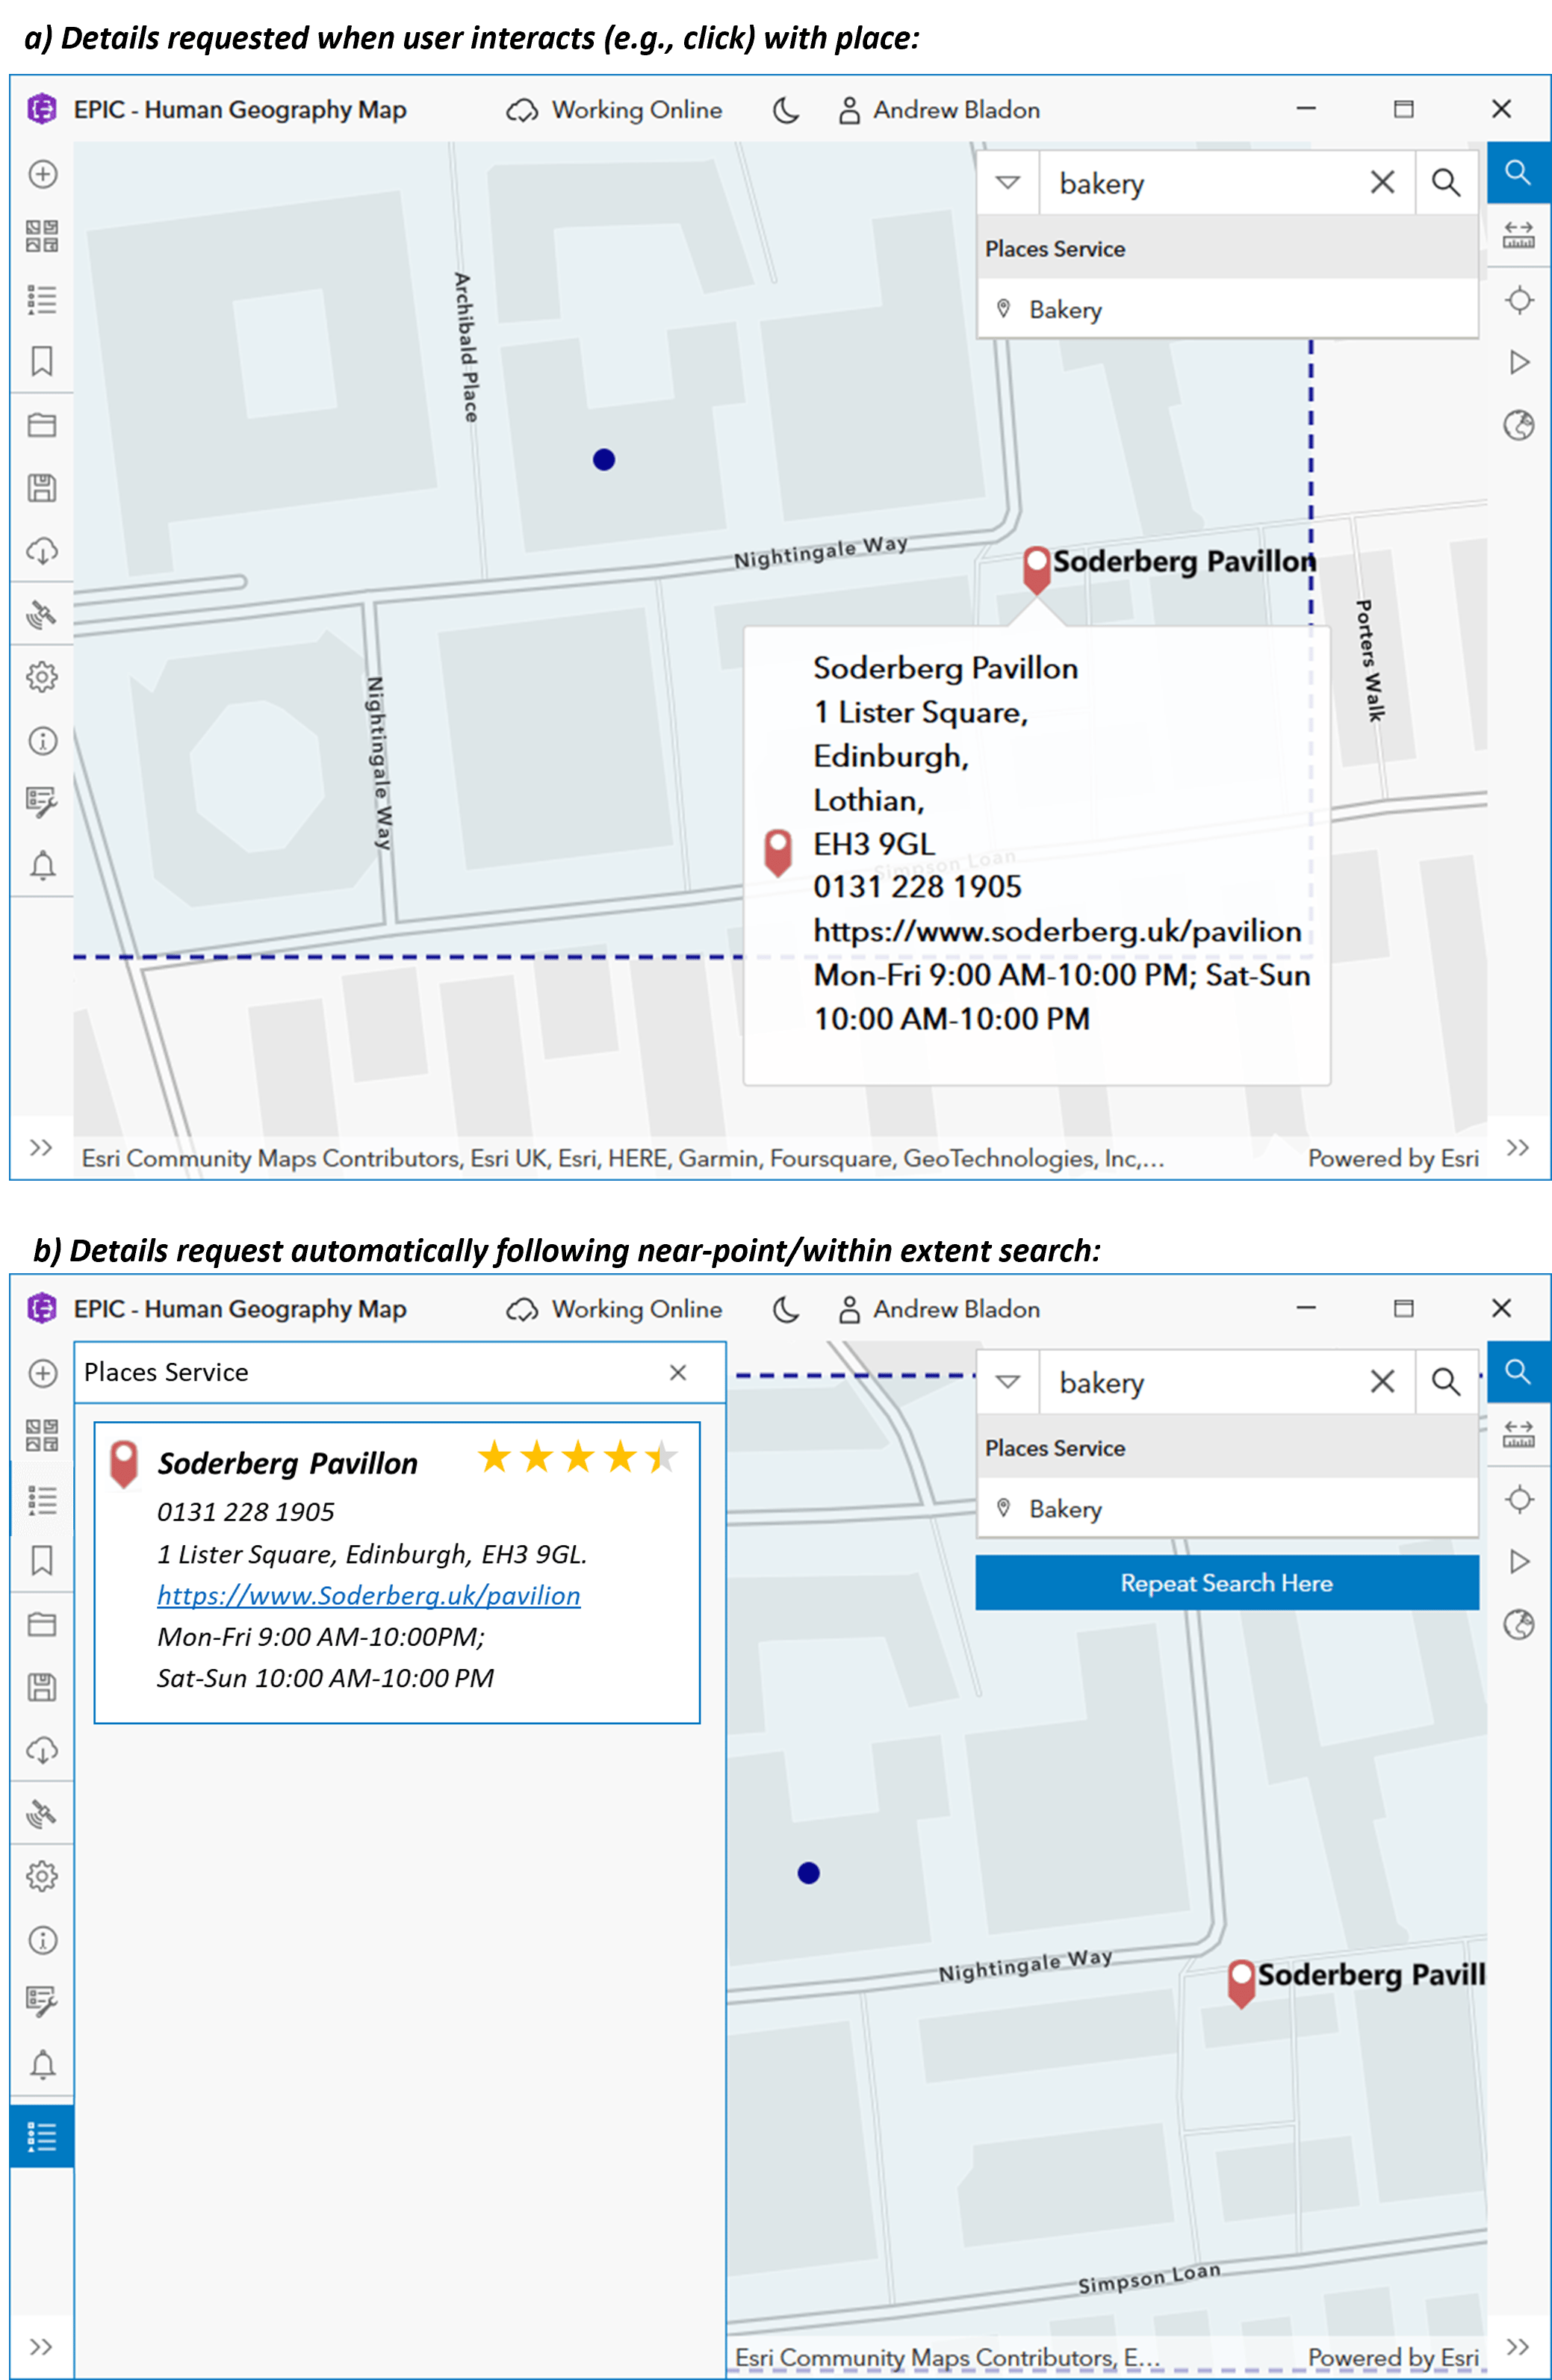
Task: Toggle dark mode moon icon in lower window
Action: tap(787, 1309)
